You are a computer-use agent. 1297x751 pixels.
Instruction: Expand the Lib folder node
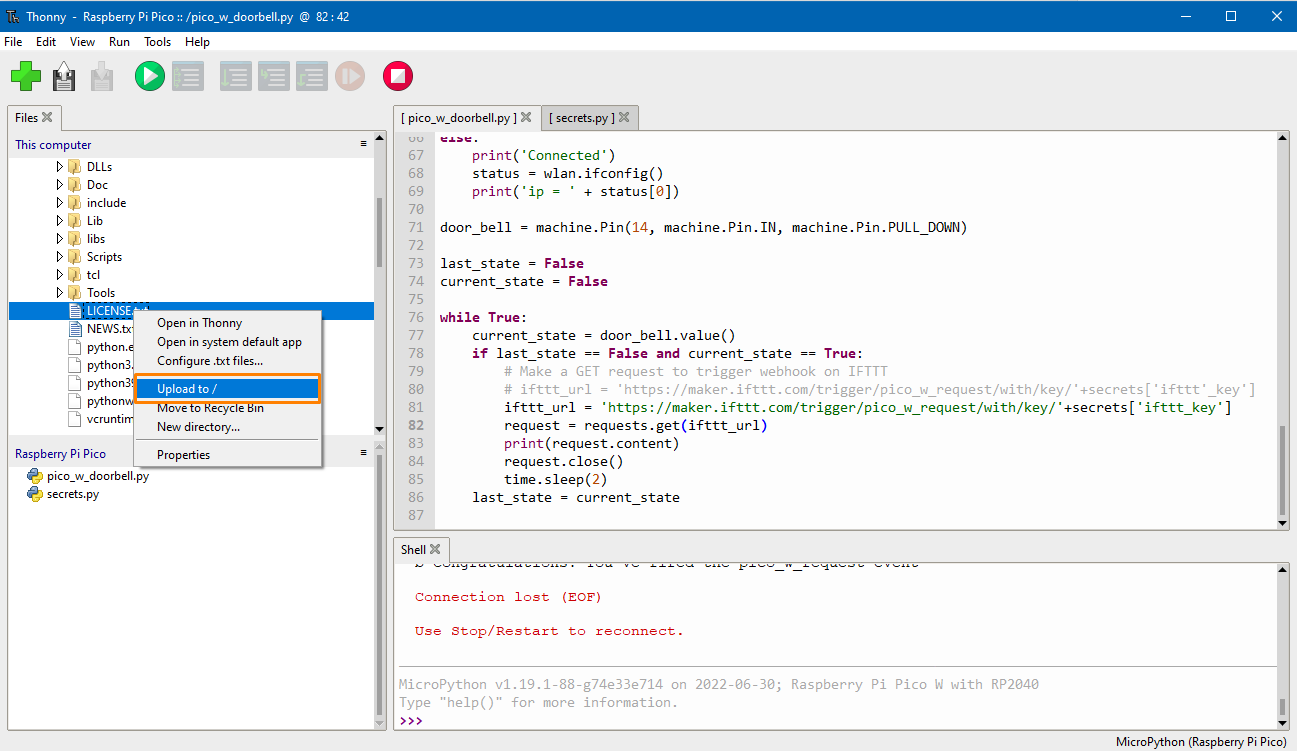tap(59, 221)
